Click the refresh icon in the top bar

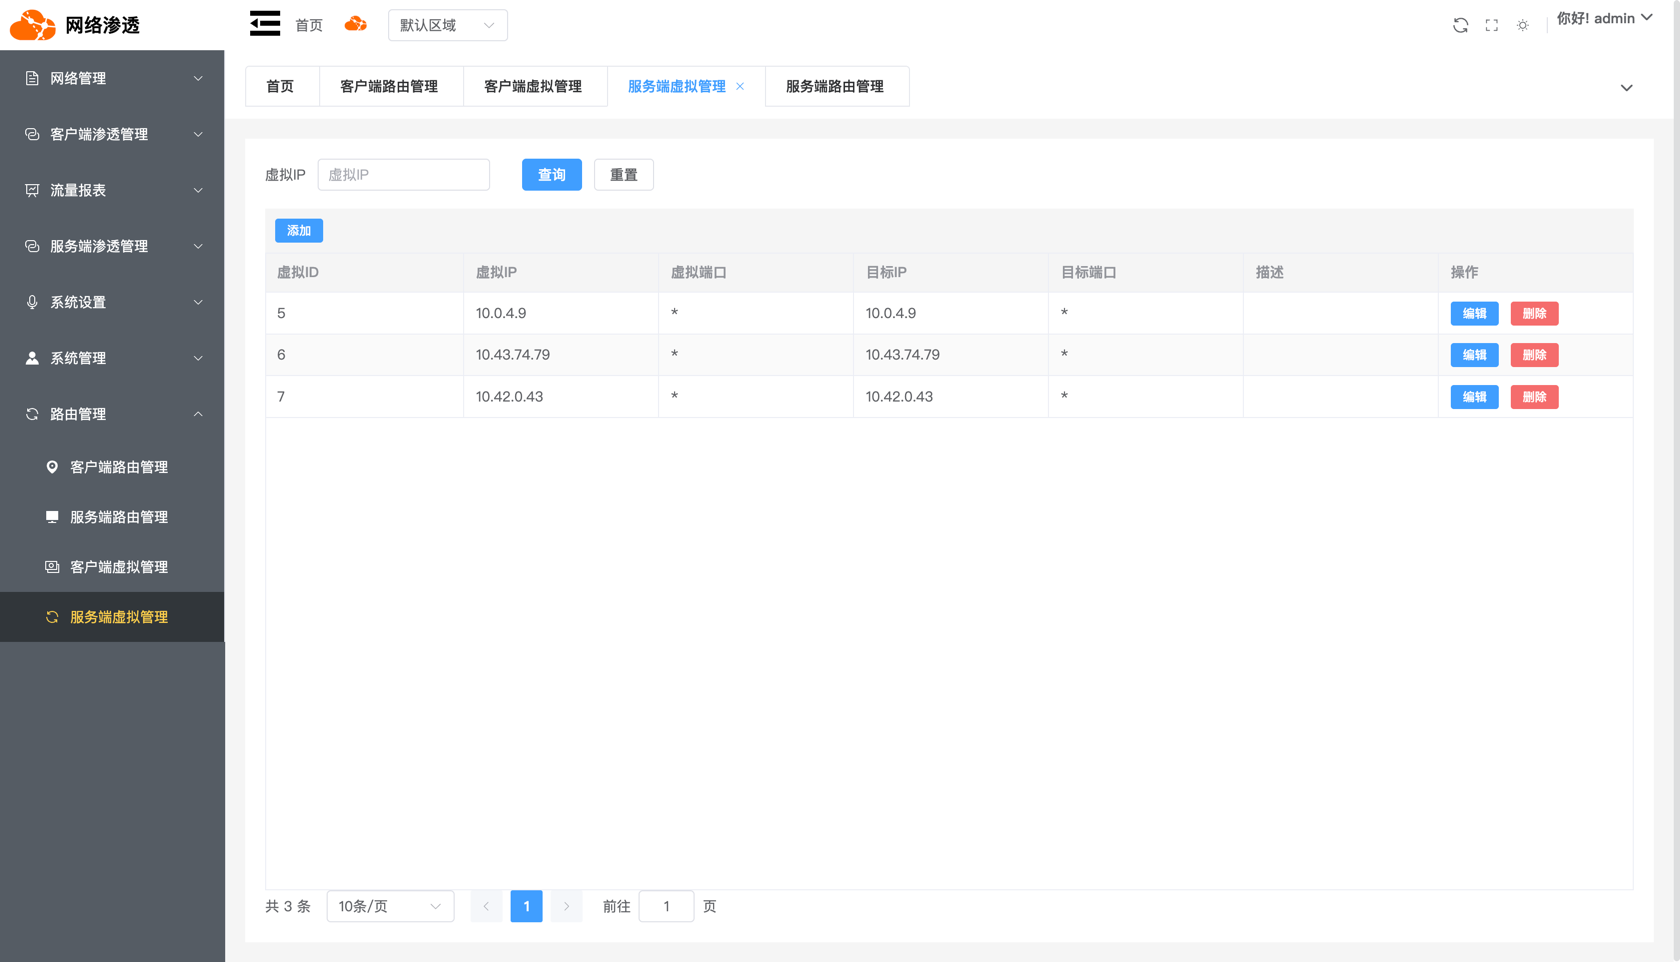[1460, 25]
